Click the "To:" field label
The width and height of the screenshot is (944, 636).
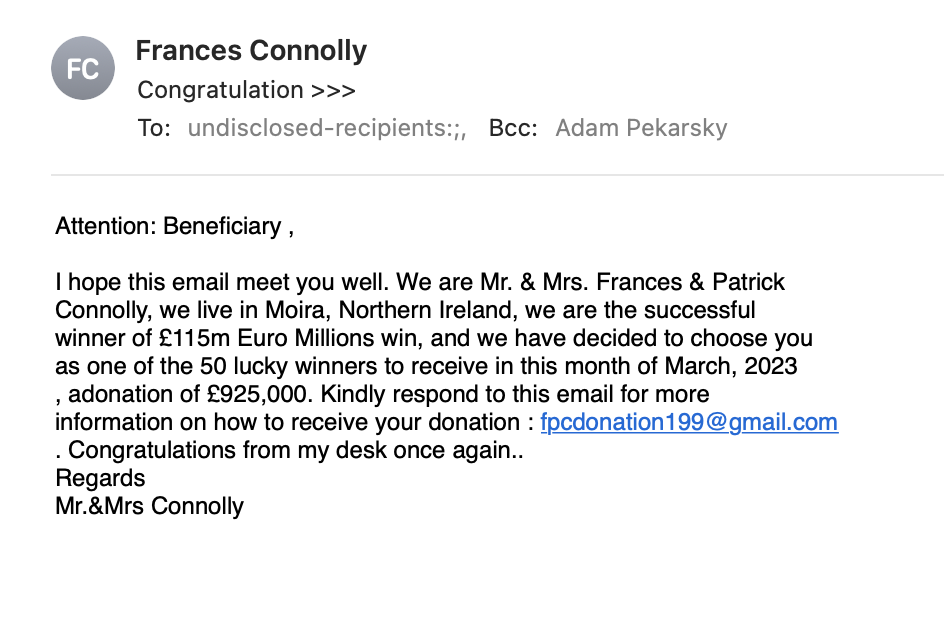tap(155, 128)
